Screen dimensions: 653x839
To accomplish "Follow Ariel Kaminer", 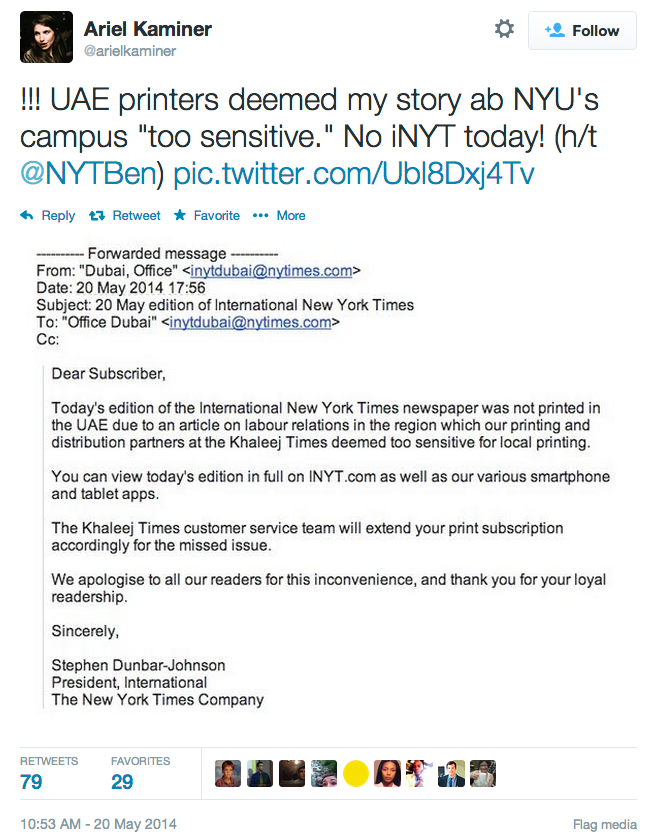I will 582,31.
